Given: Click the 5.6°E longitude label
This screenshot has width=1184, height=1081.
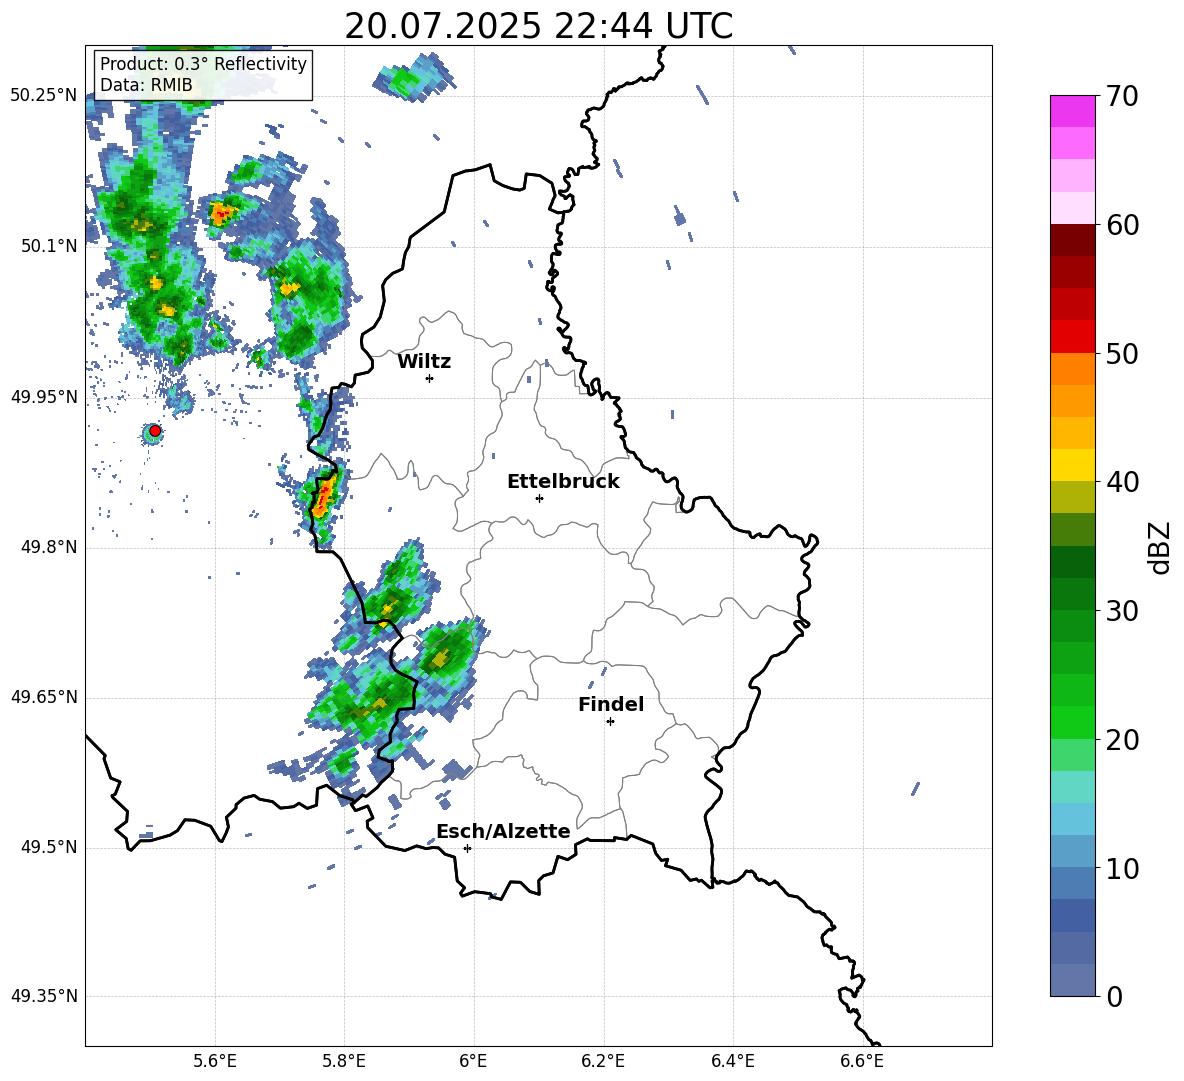Looking at the screenshot, I should [x=215, y=1062].
